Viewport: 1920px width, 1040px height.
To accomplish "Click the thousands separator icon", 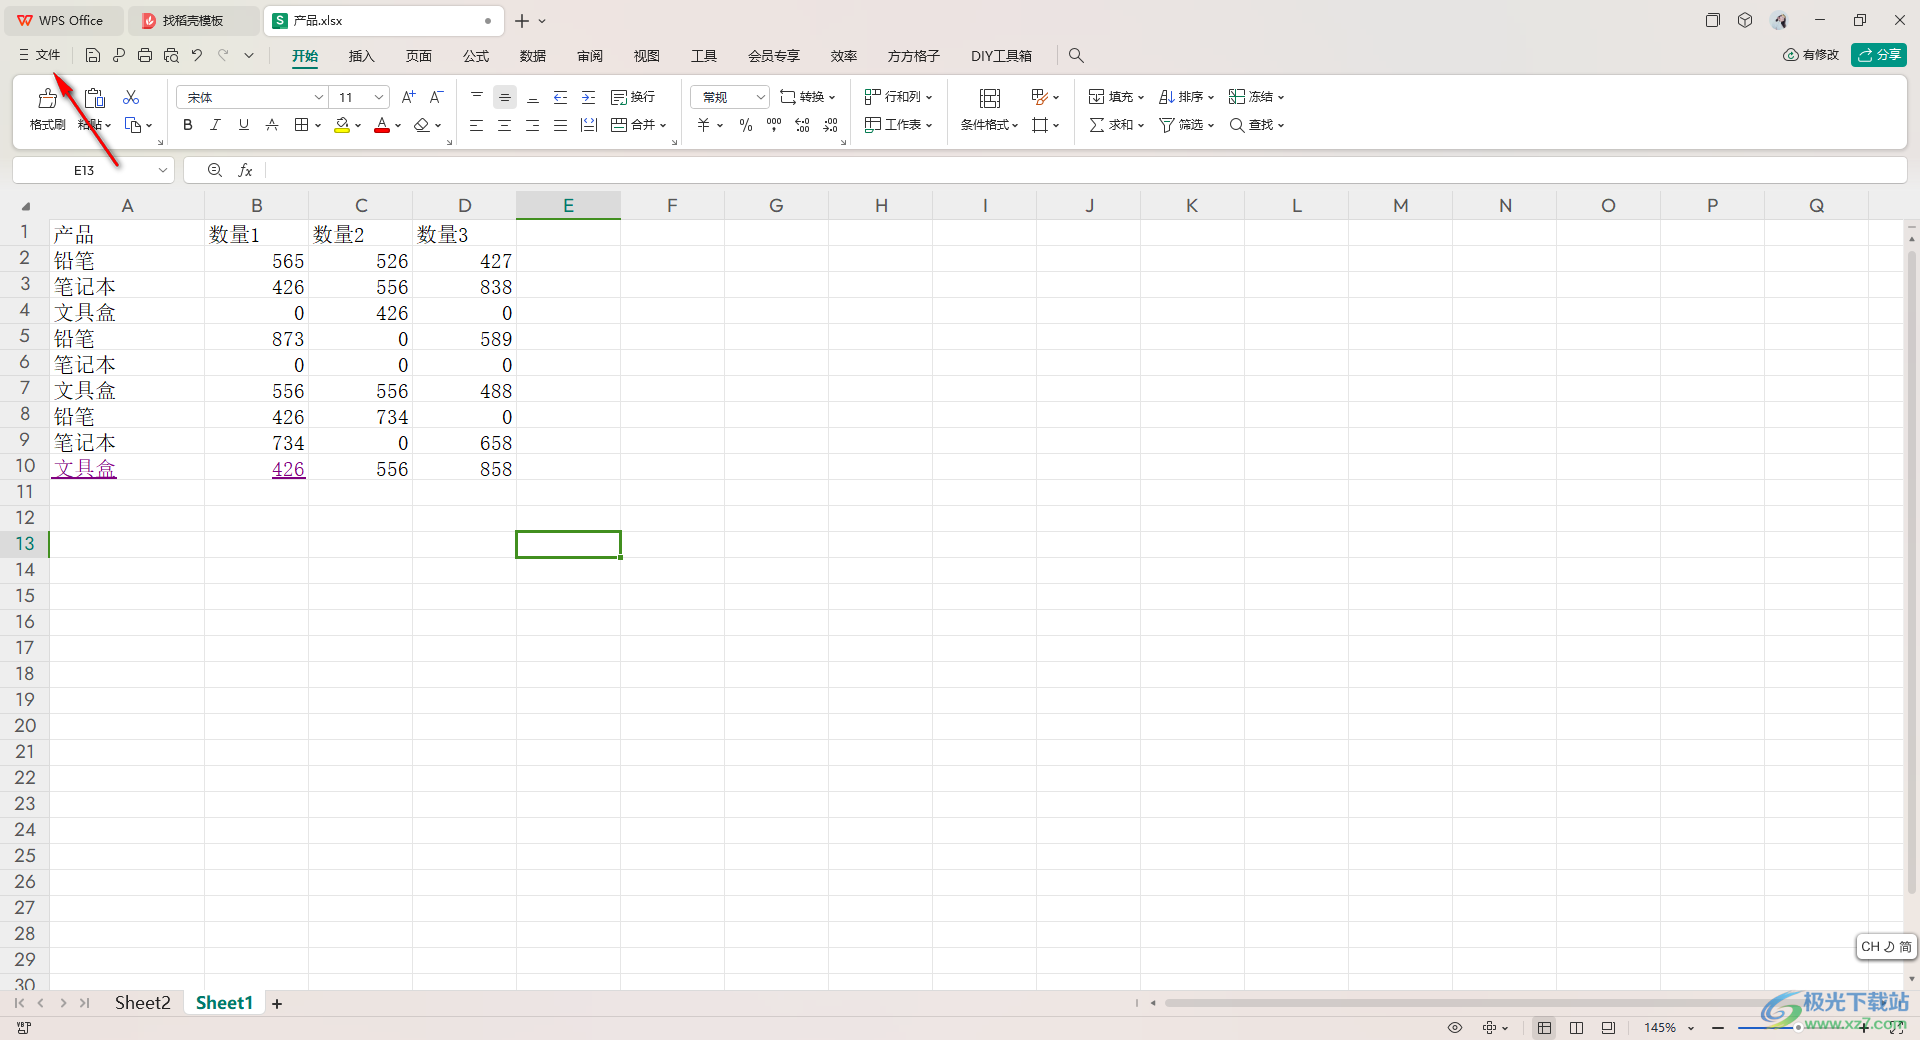I will [774, 125].
